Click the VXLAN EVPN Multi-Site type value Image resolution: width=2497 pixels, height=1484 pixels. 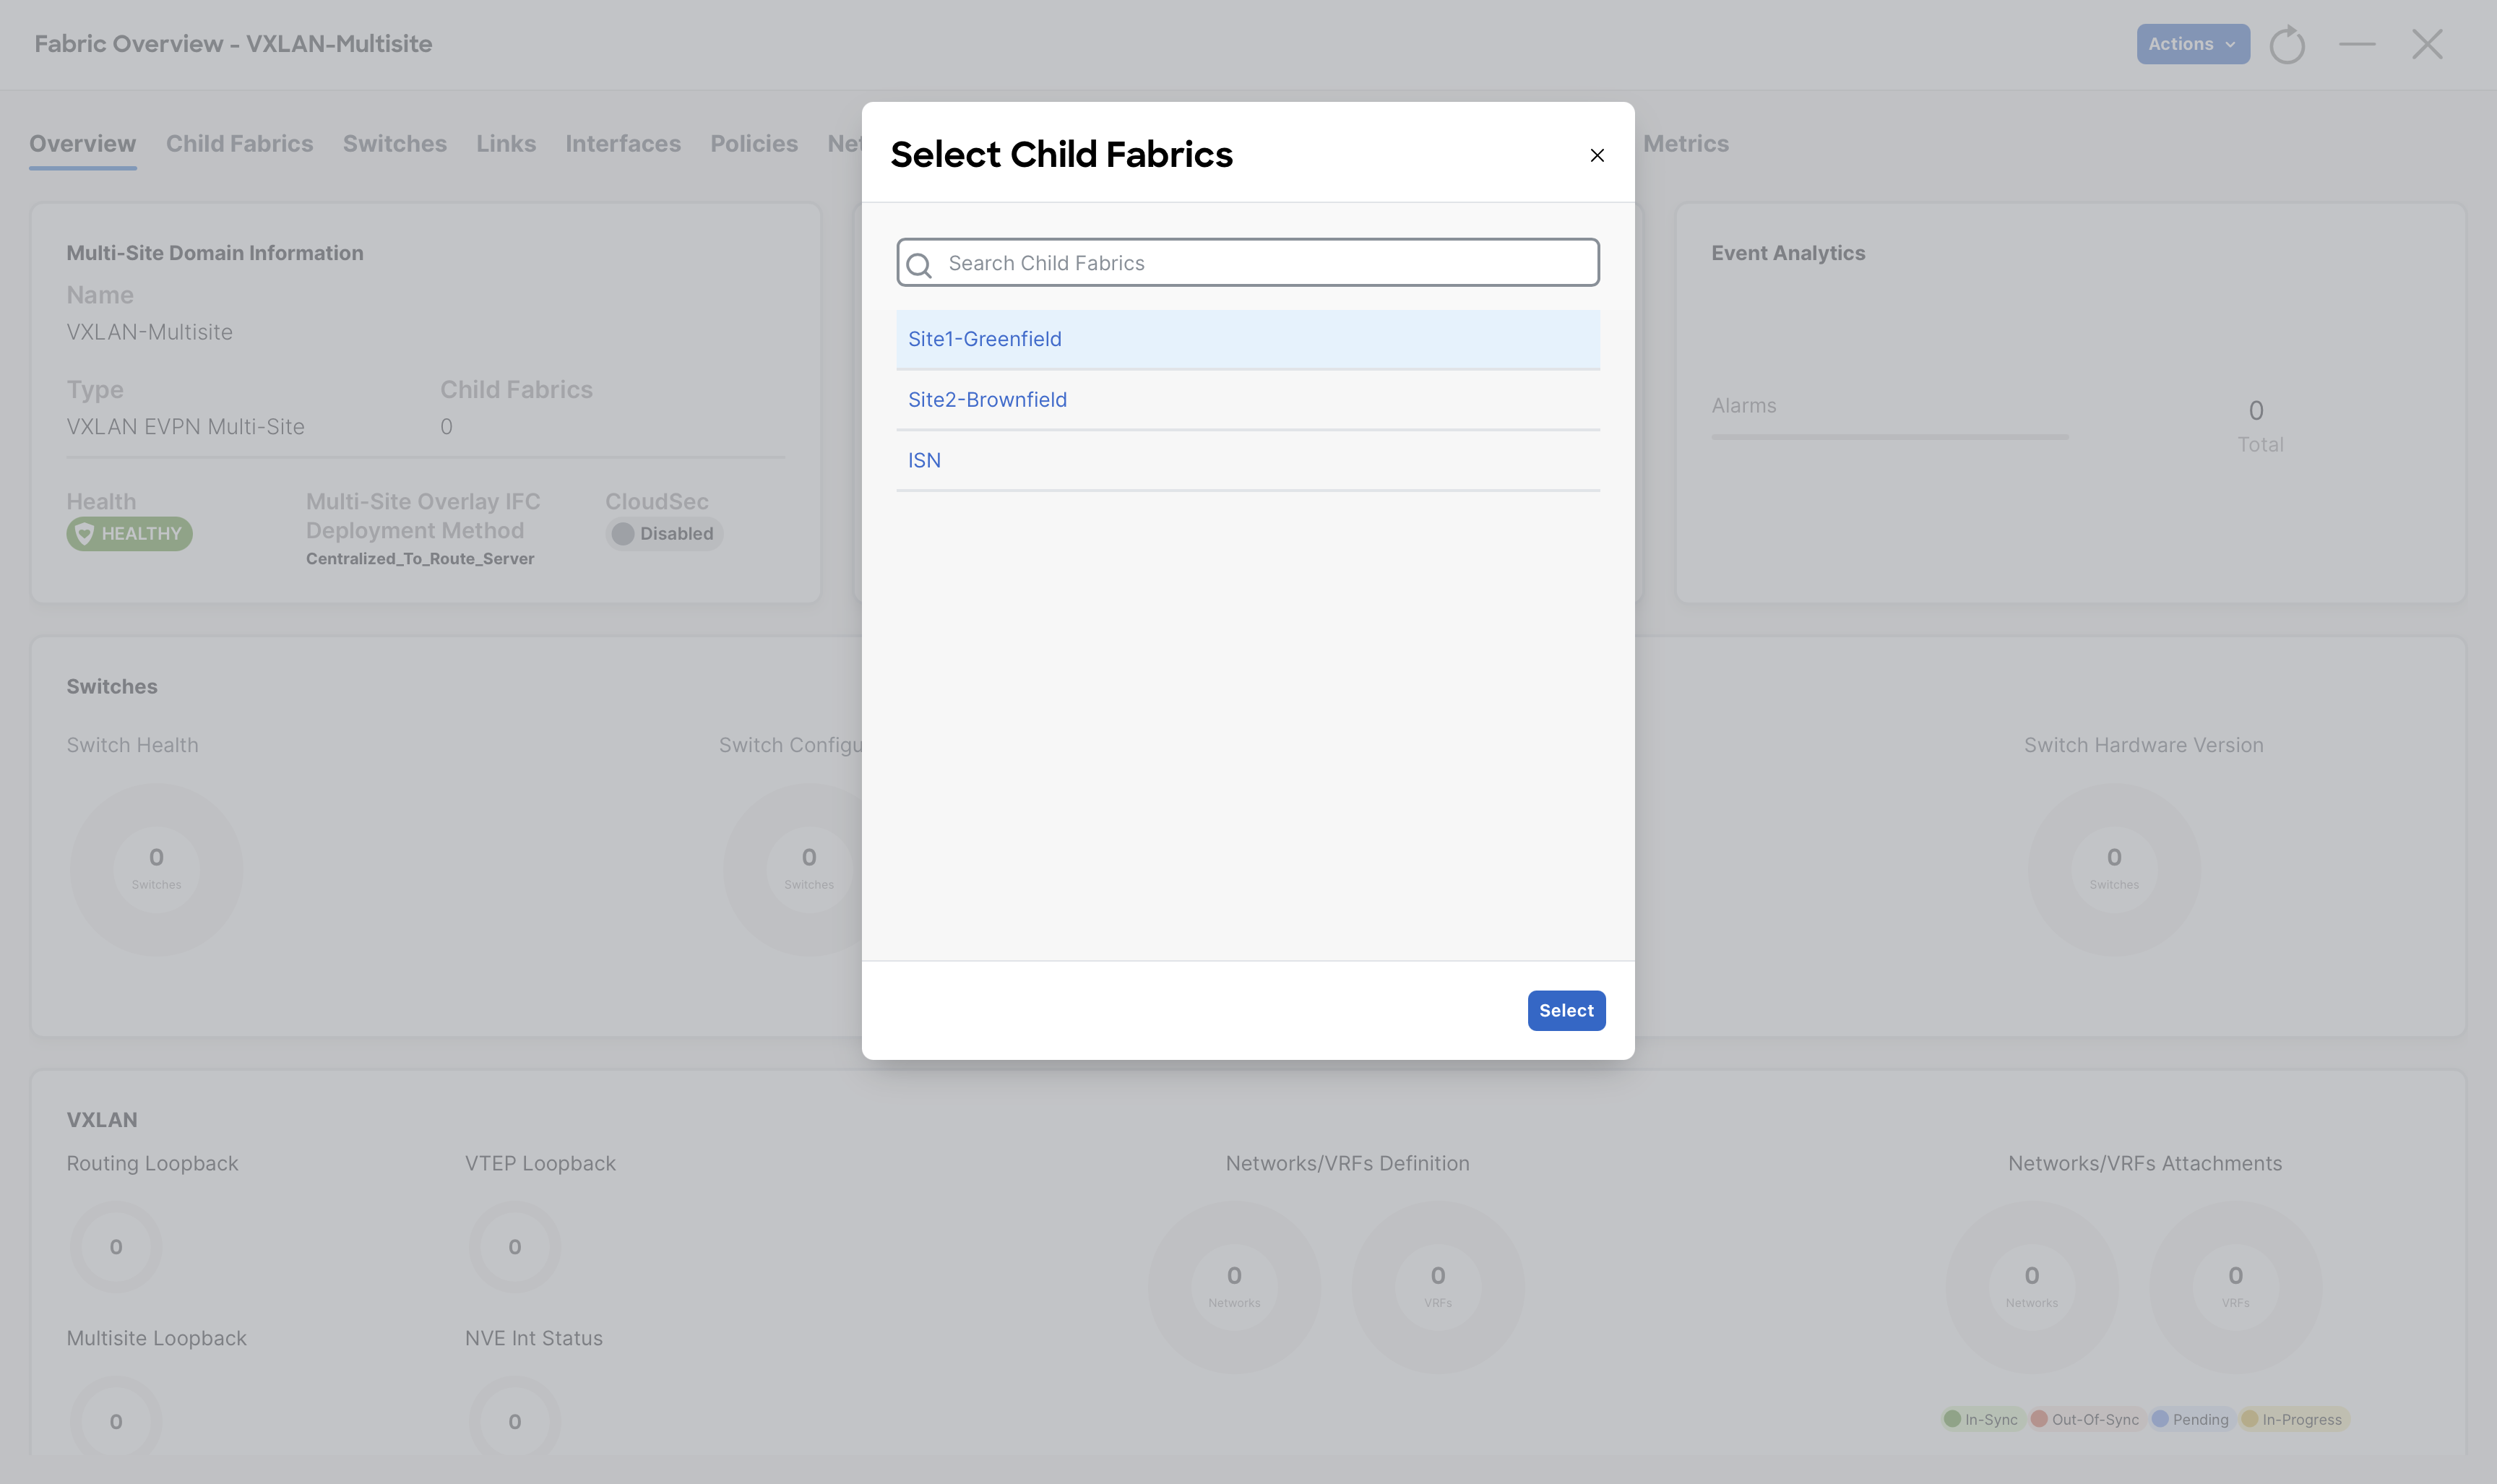point(186,427)
